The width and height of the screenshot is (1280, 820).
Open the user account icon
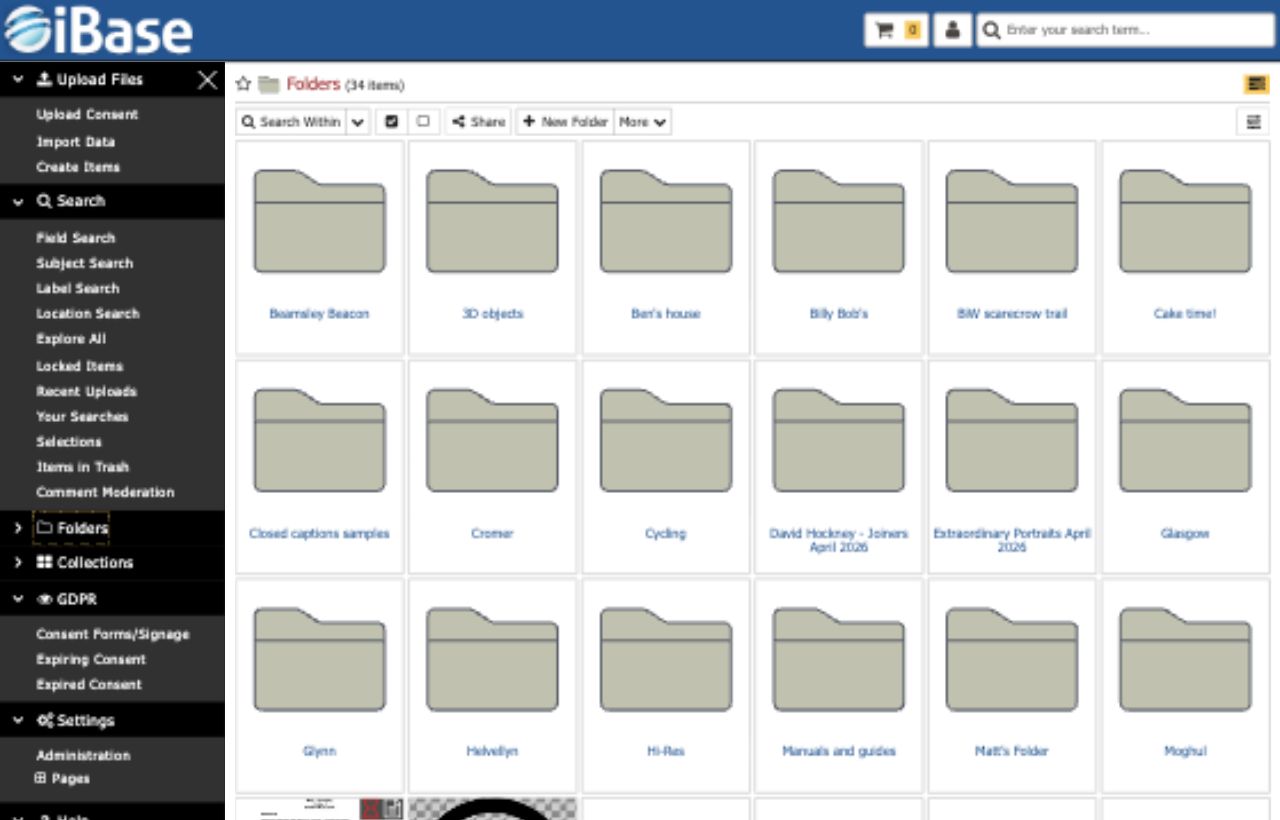click(x=952, y=30)
